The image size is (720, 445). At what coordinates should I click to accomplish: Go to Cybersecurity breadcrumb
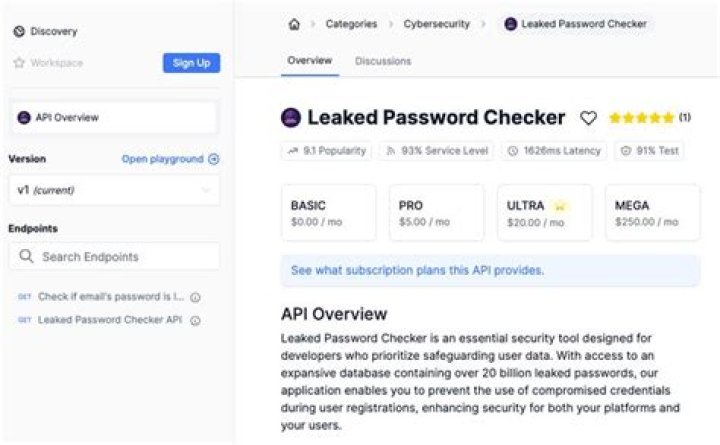(x=436, y=24)
